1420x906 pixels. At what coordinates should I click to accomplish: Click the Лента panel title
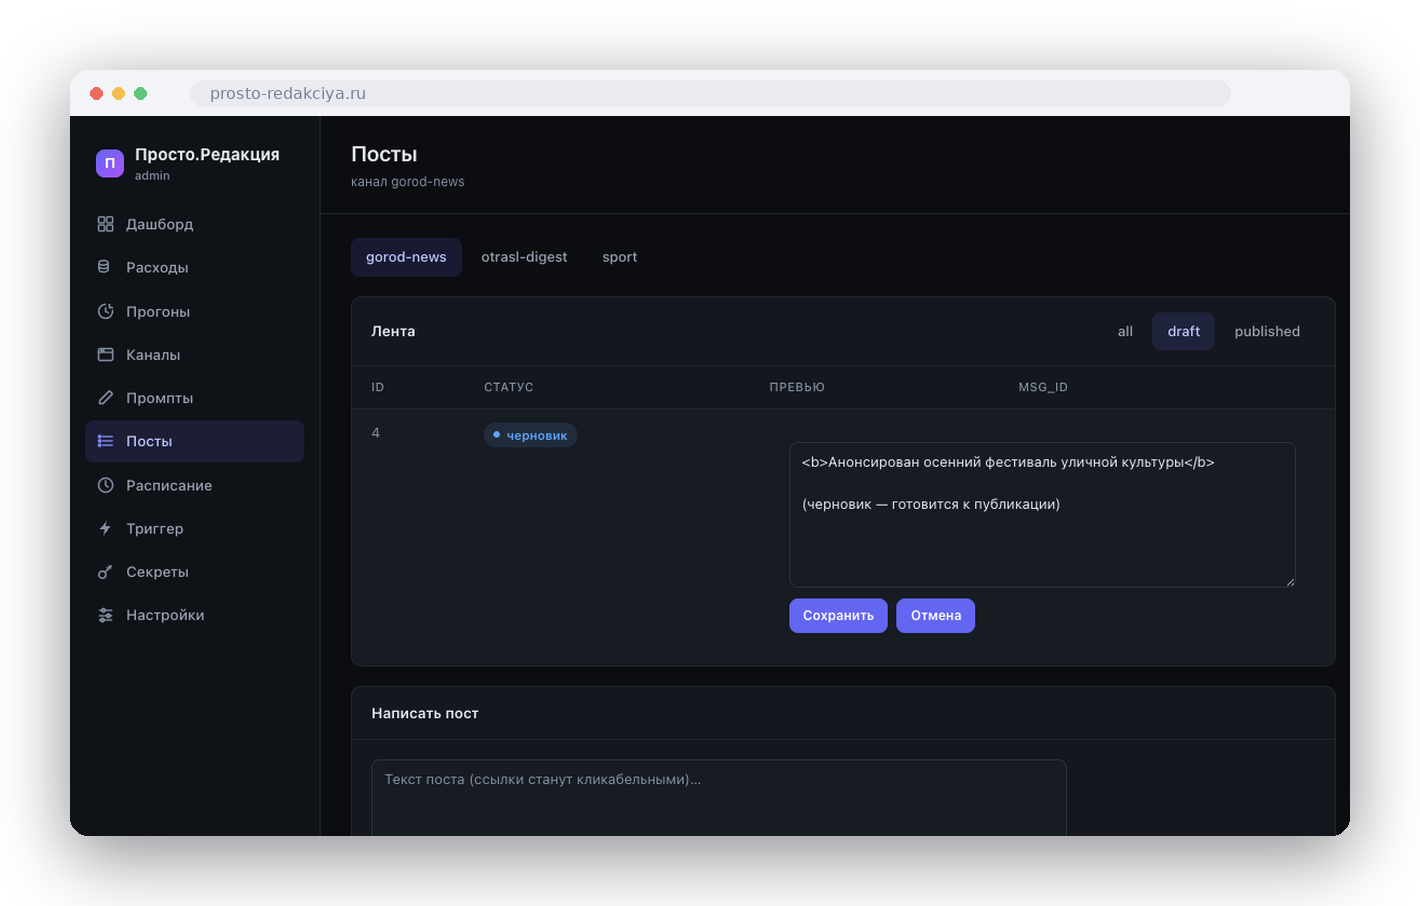[x=393, y=331]
